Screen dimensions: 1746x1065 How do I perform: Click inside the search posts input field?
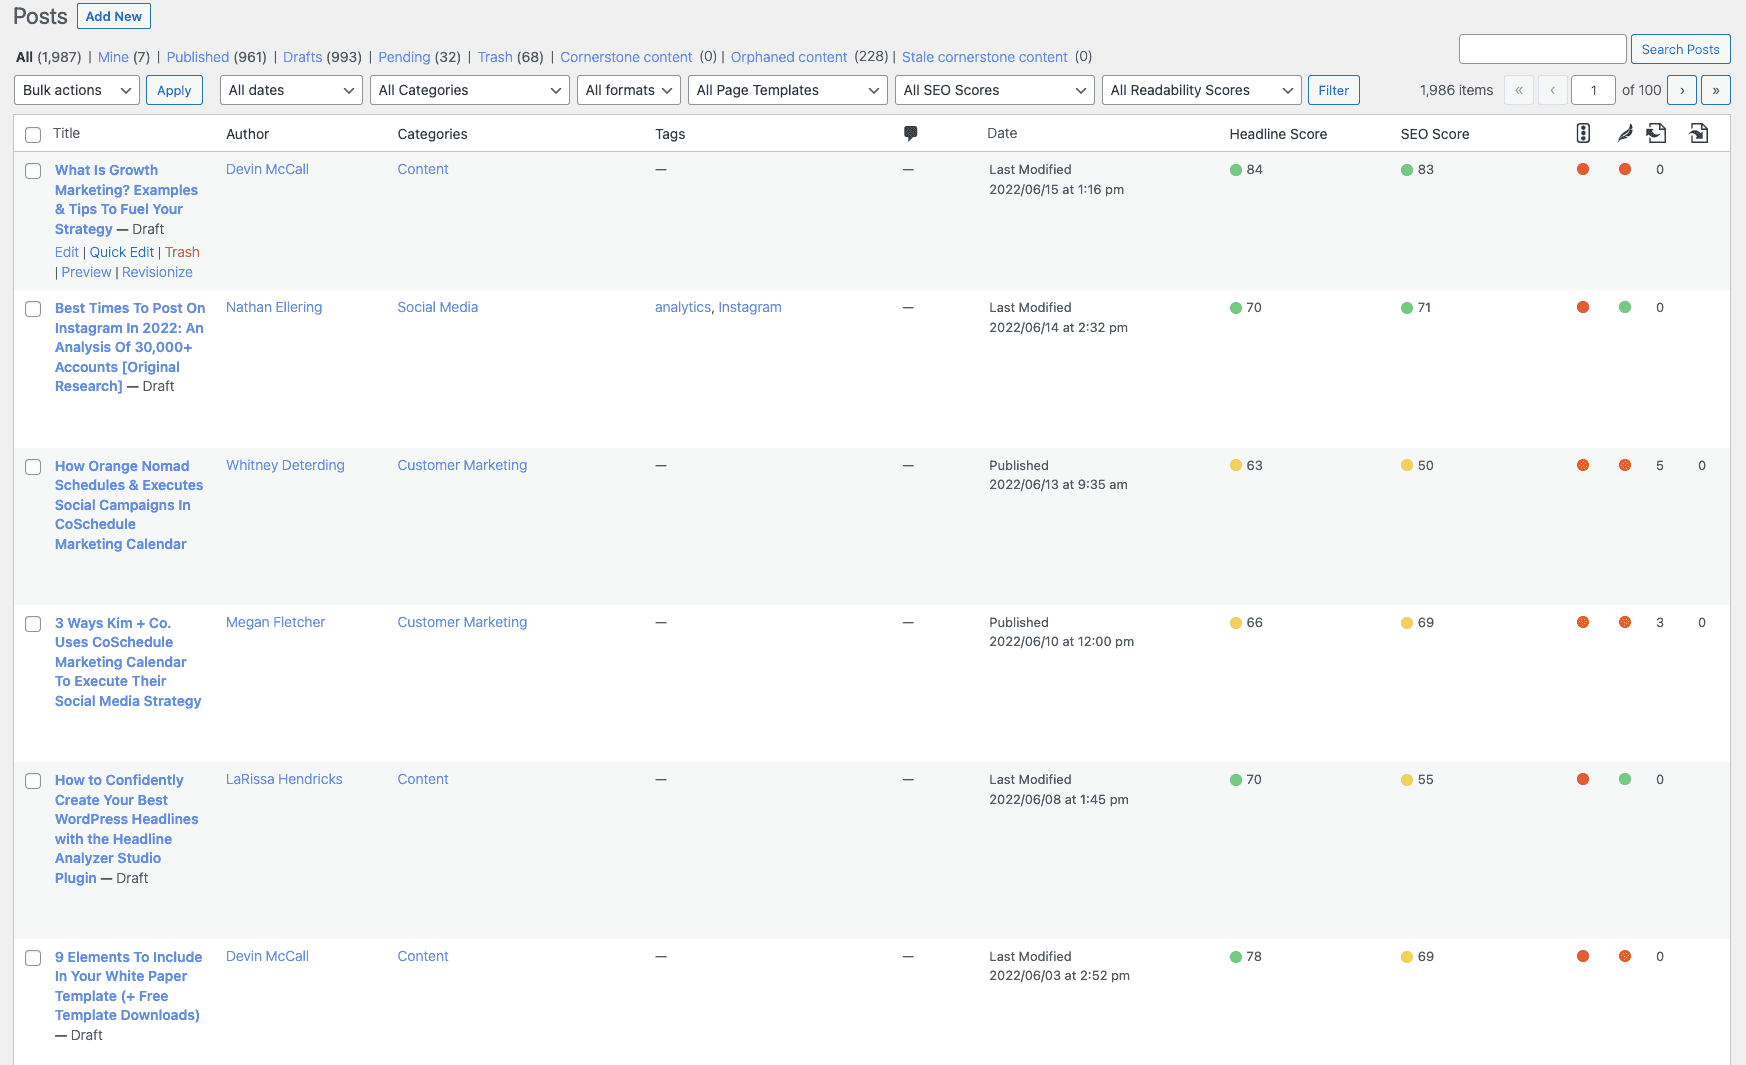pyautogui.click(x=1542, y=48)
